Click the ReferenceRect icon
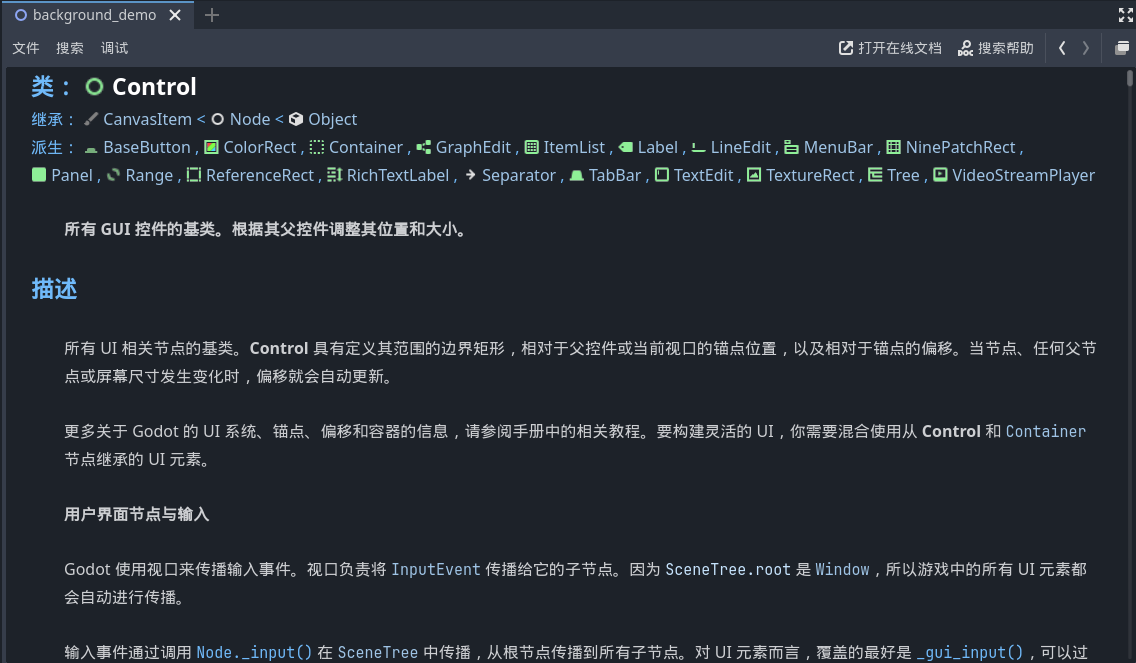 tap(193, 175)
